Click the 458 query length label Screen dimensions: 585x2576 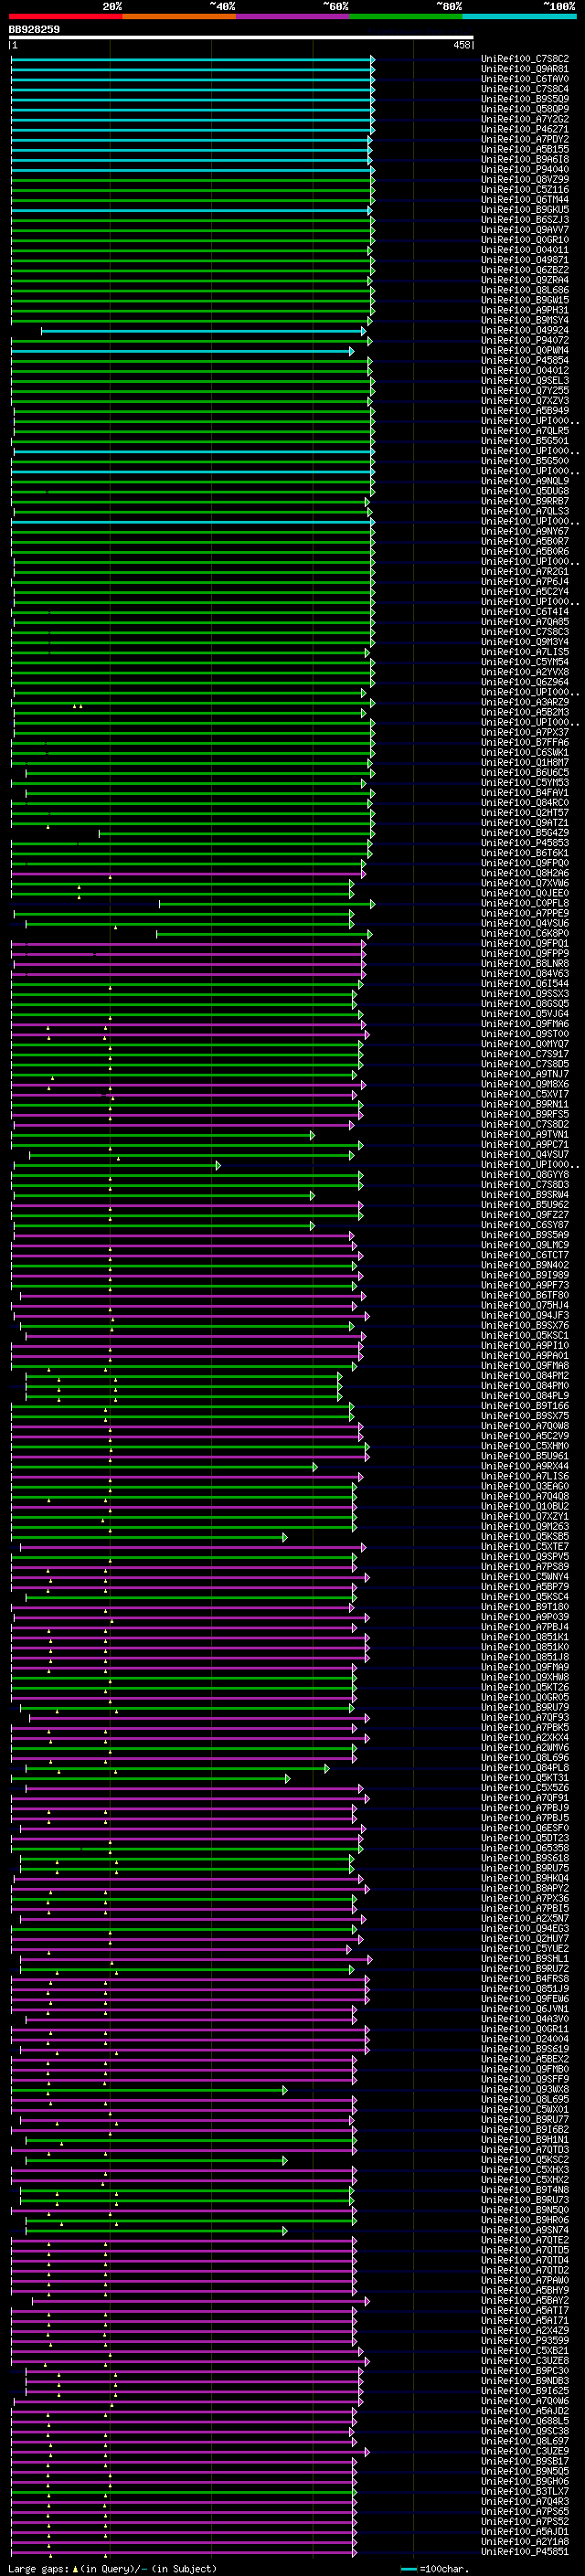coord(462,45)
